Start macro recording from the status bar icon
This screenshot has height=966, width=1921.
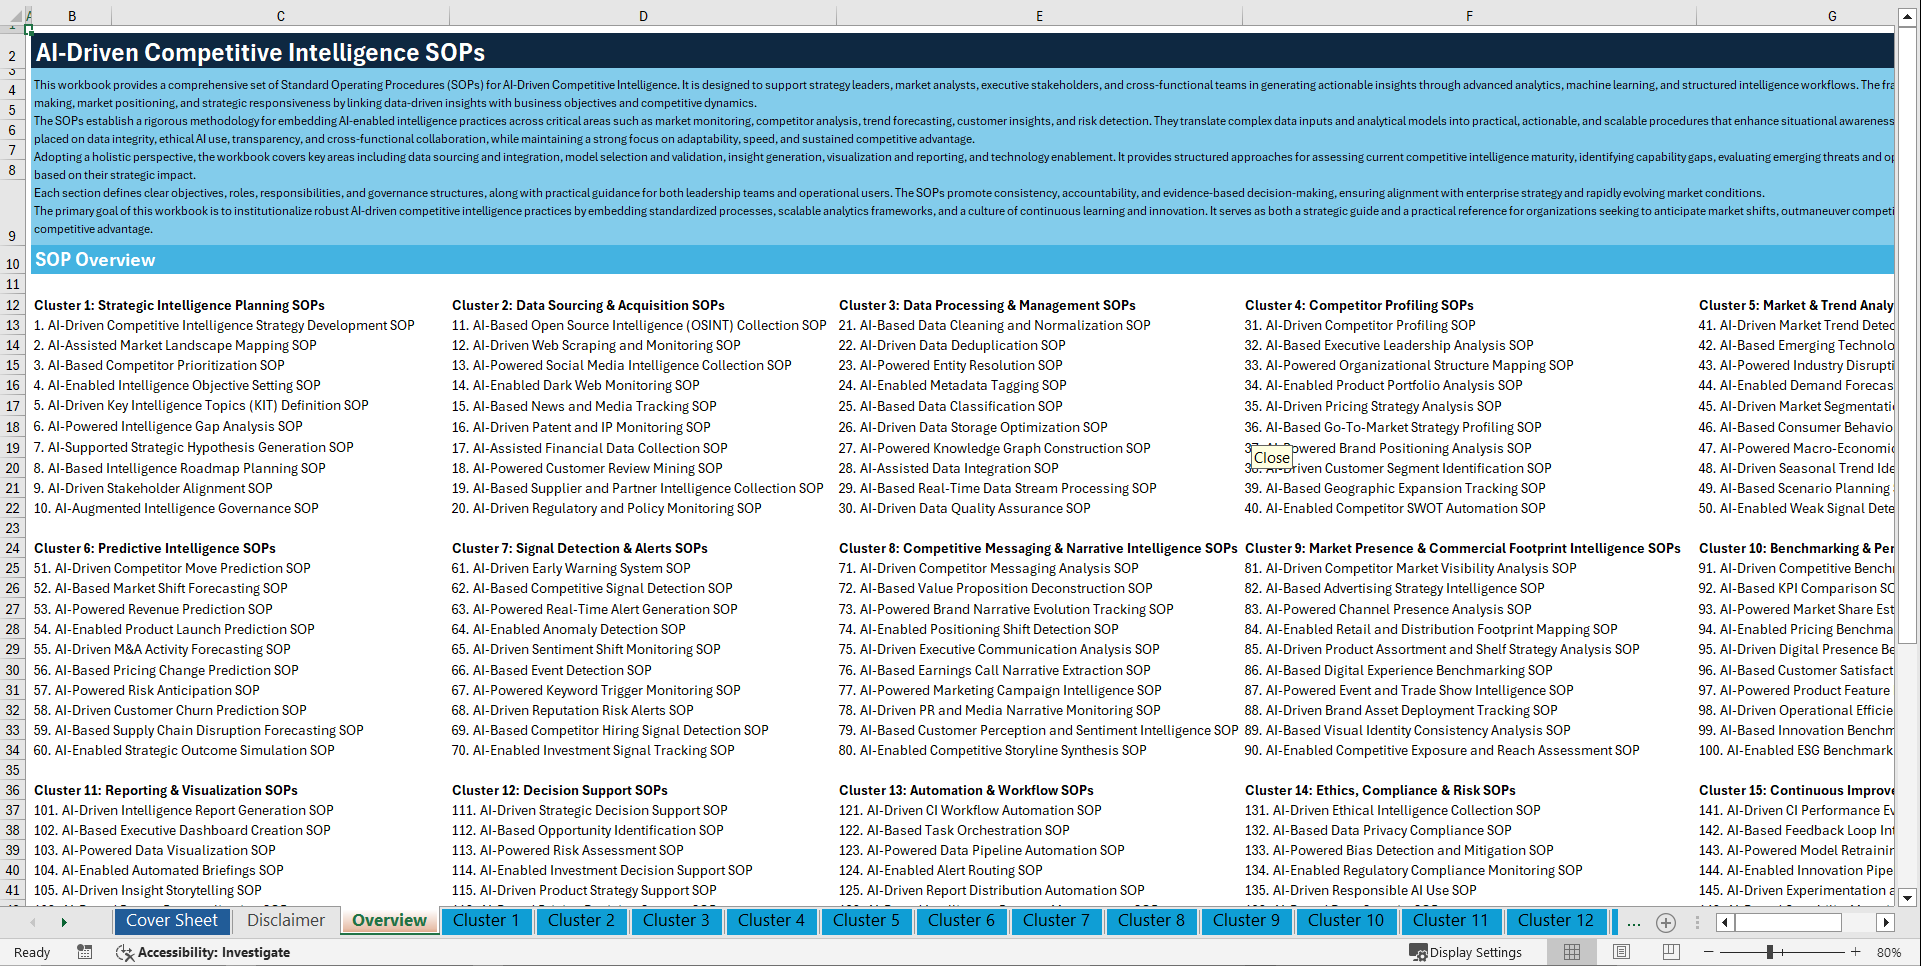point(85,952)
